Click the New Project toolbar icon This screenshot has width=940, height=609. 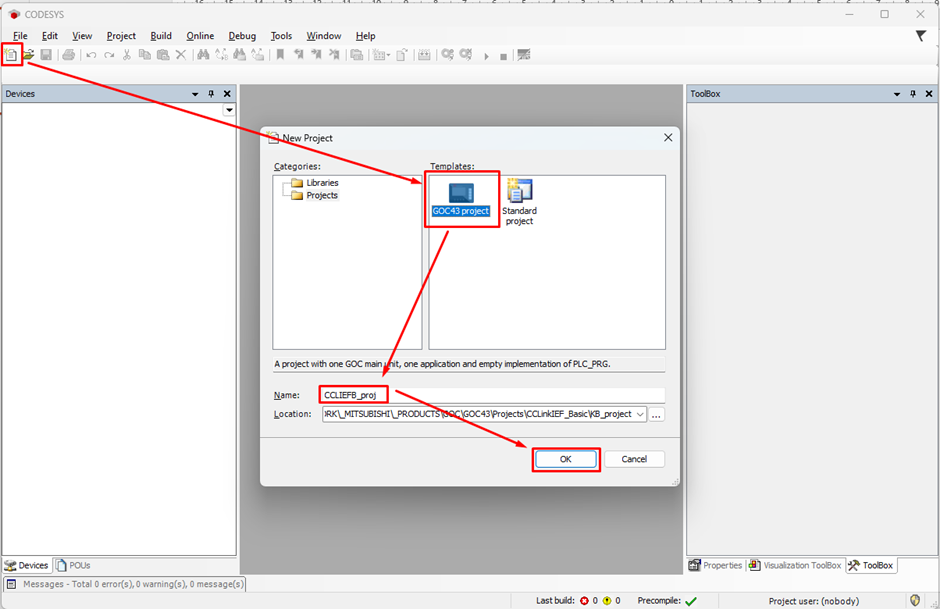tap(11, 55)
